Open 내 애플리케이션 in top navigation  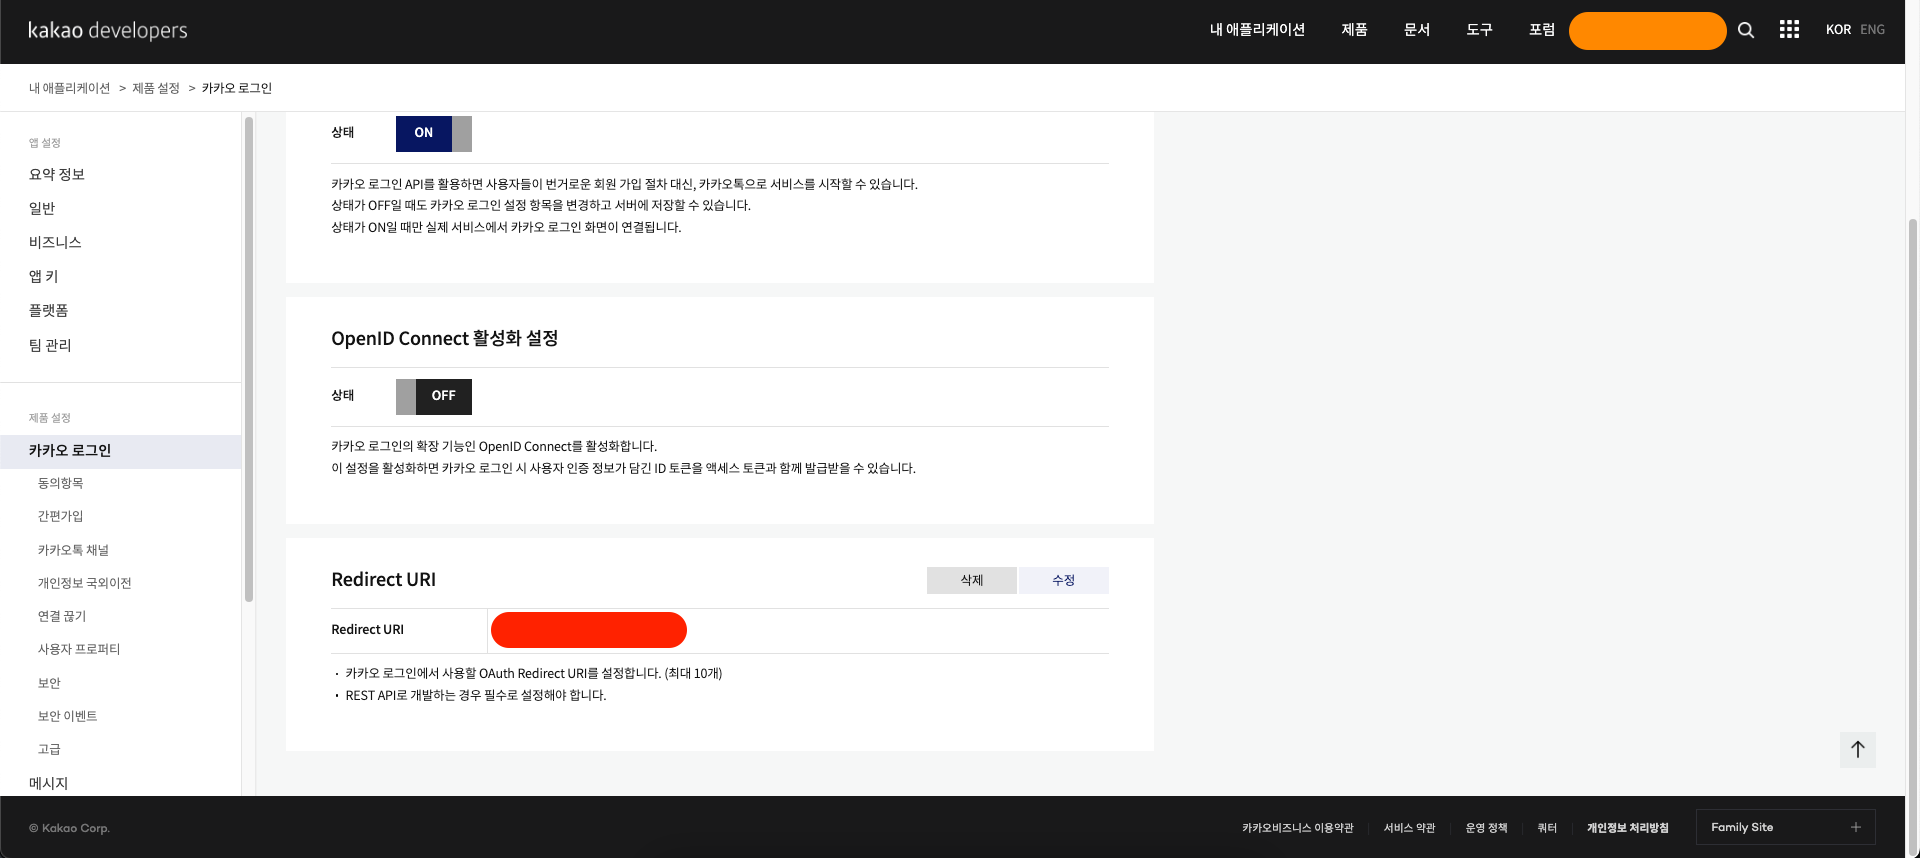tap(1257, 30)
